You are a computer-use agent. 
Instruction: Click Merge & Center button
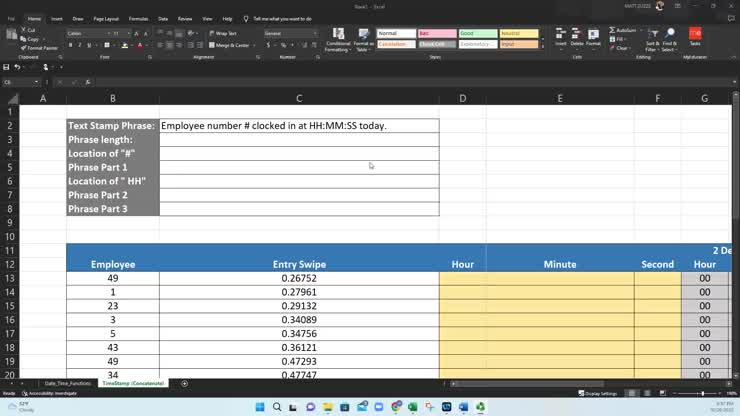[231, 45]
